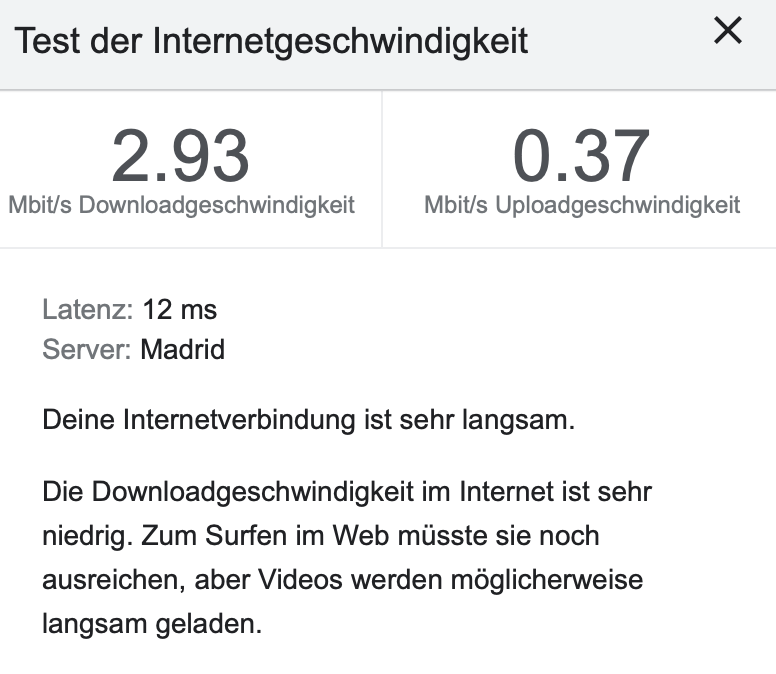Click 'Deine Internetverbindung ist sehr langsam.' message

click(x=309, y=420)
